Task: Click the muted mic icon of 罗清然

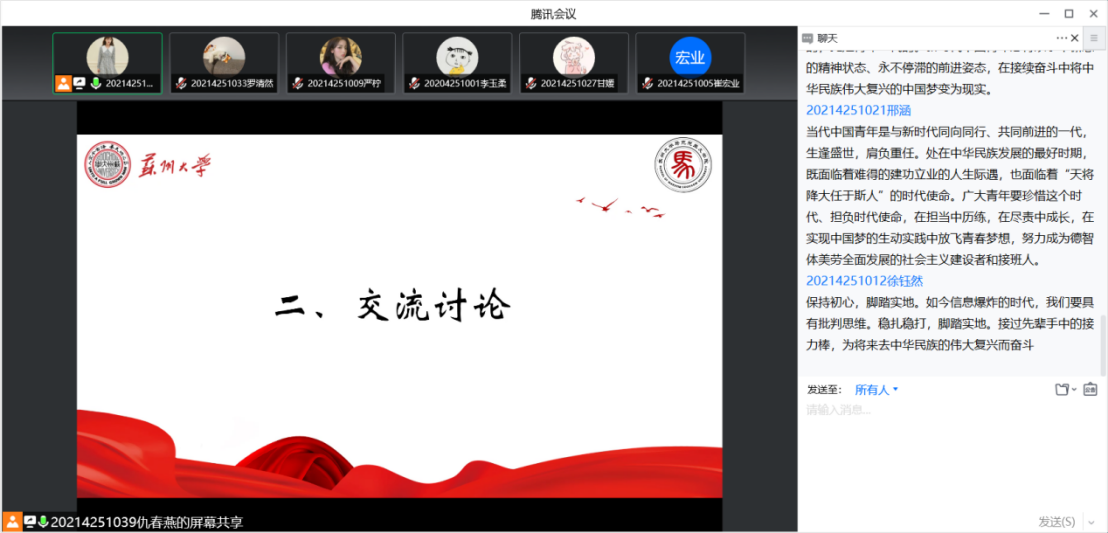Action: [x=181, y=84]
